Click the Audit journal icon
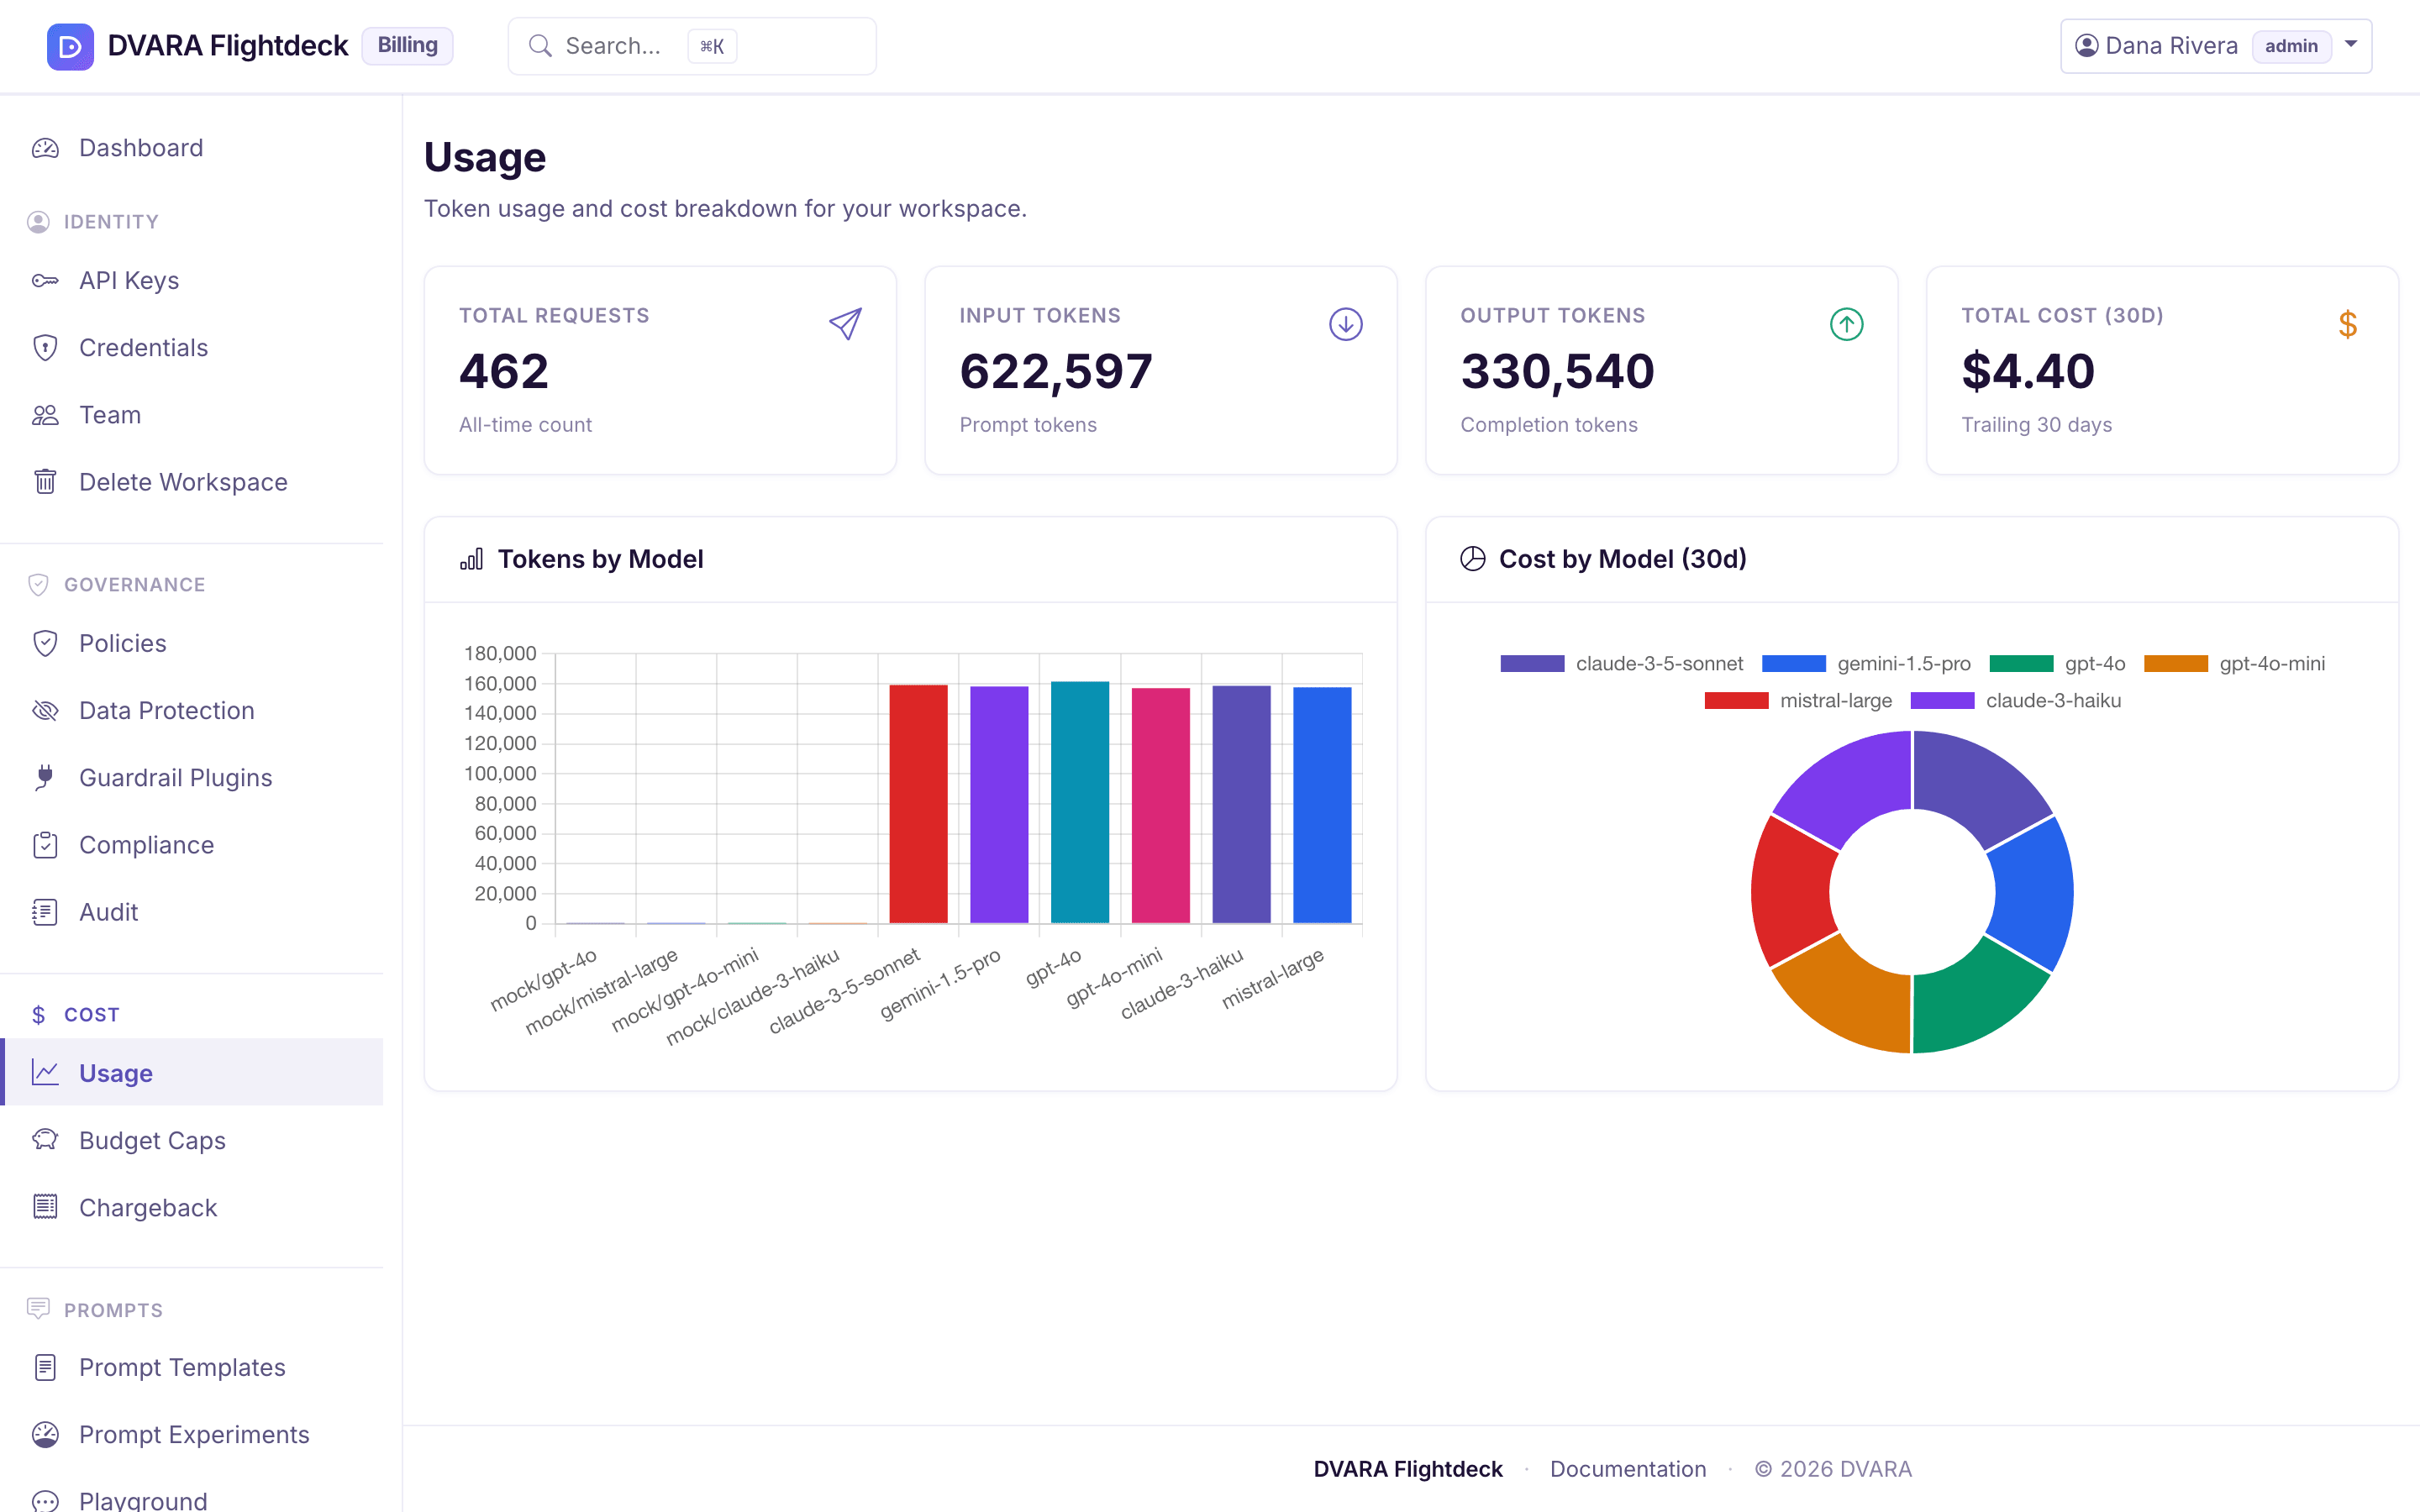2420x1512 pixels. click(x=45, y=912)
